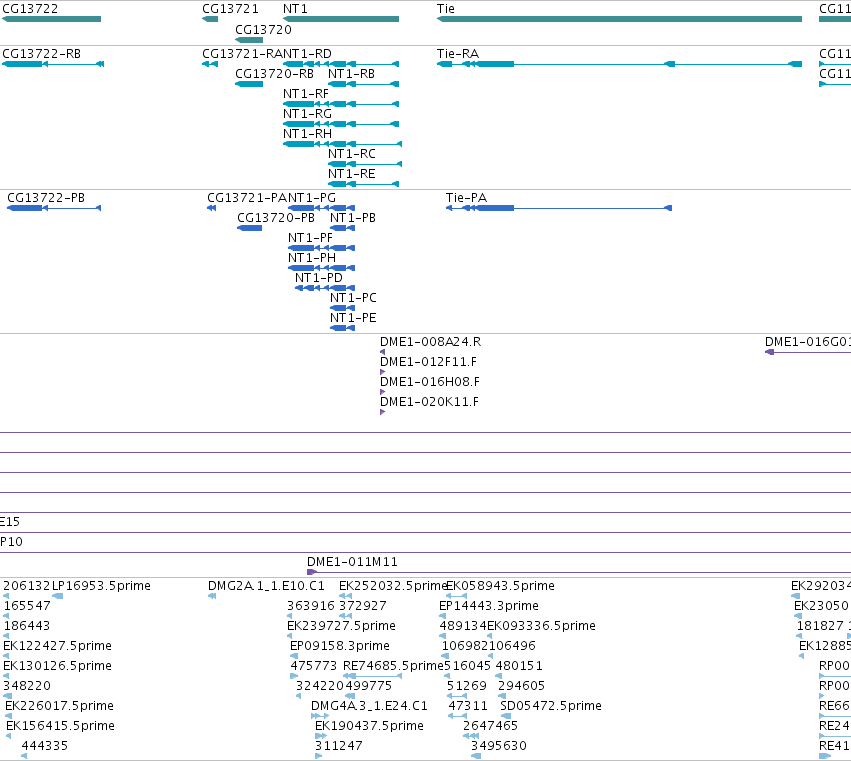Click the LP16953.5prime EST label
The height and width of the screenshot is (761, 851).
coord(101,586)
